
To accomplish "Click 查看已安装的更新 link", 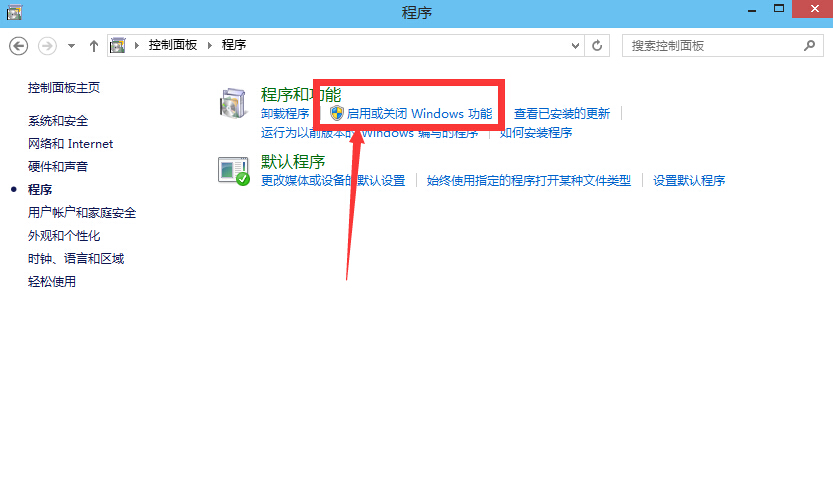I will (562, 114).
